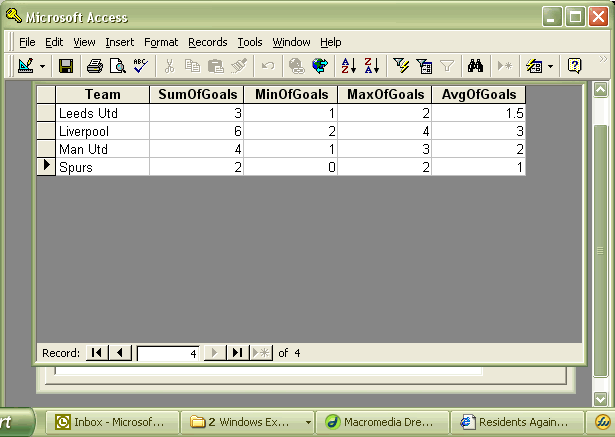This screenshot has height=437, width=615.
Task: Click the Liverpool row selector
Action: coord(46,131)
